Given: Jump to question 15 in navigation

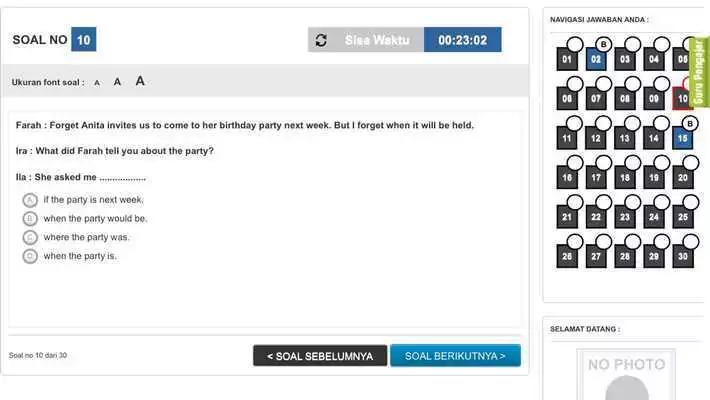Looking at the screenshot, I should coord(682,139).
